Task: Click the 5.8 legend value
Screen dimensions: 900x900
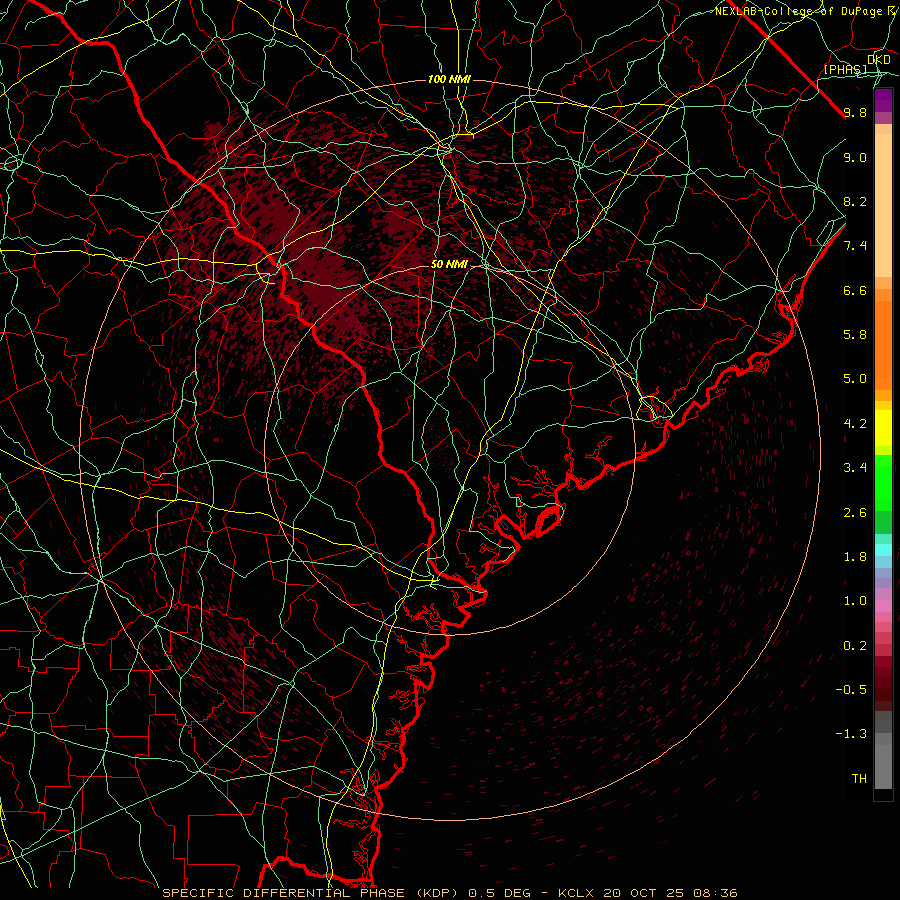Action: click(x=855, y=335)
